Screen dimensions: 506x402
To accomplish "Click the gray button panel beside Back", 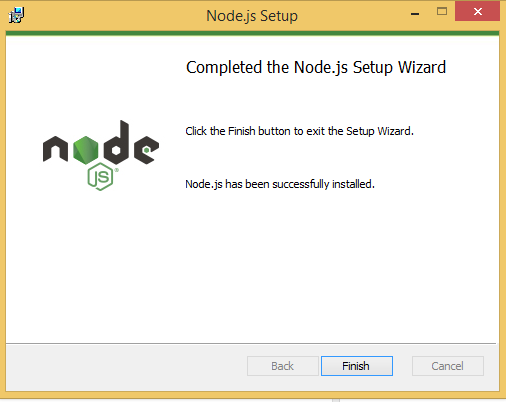I will 127,367.
